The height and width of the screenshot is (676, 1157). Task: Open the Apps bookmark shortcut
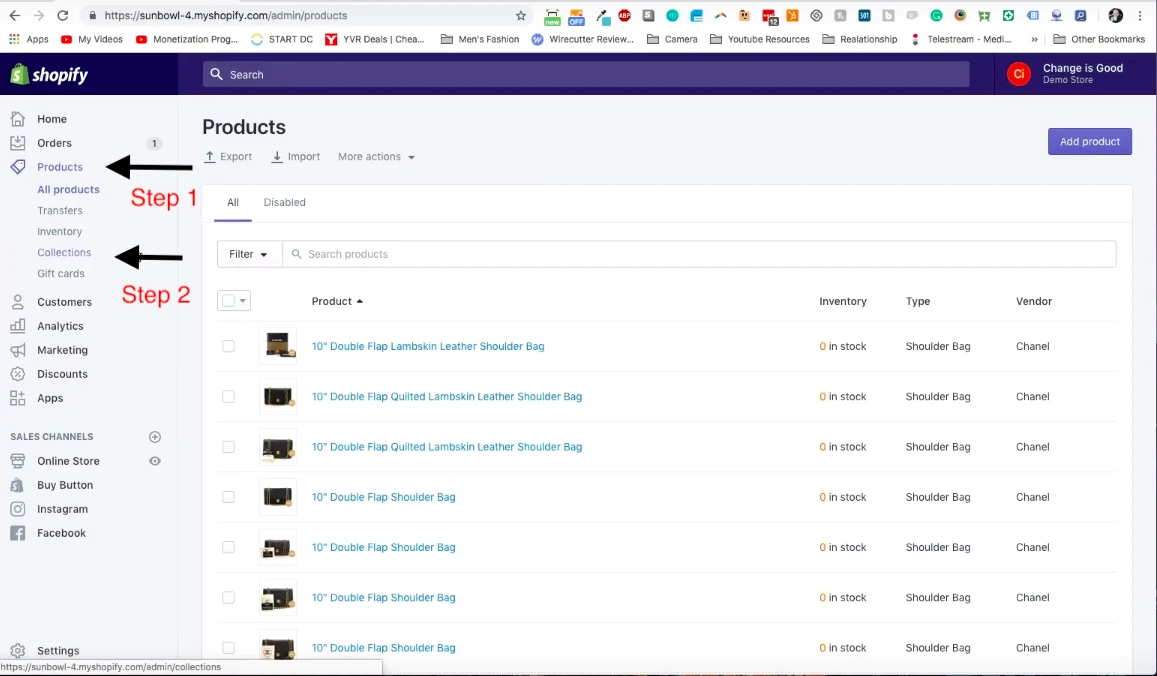pyautogui.click(x=29, y=39)
